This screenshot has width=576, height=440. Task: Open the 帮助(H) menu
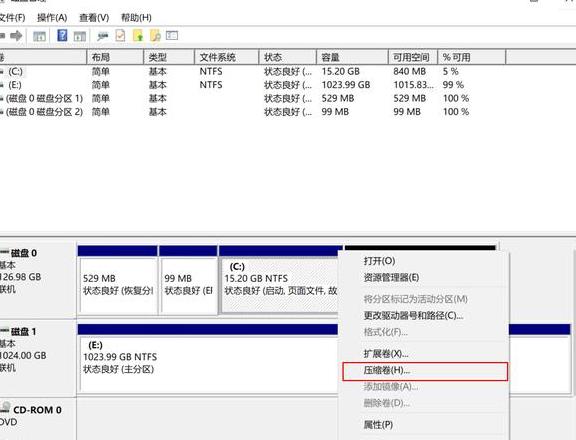click(136, 17)
